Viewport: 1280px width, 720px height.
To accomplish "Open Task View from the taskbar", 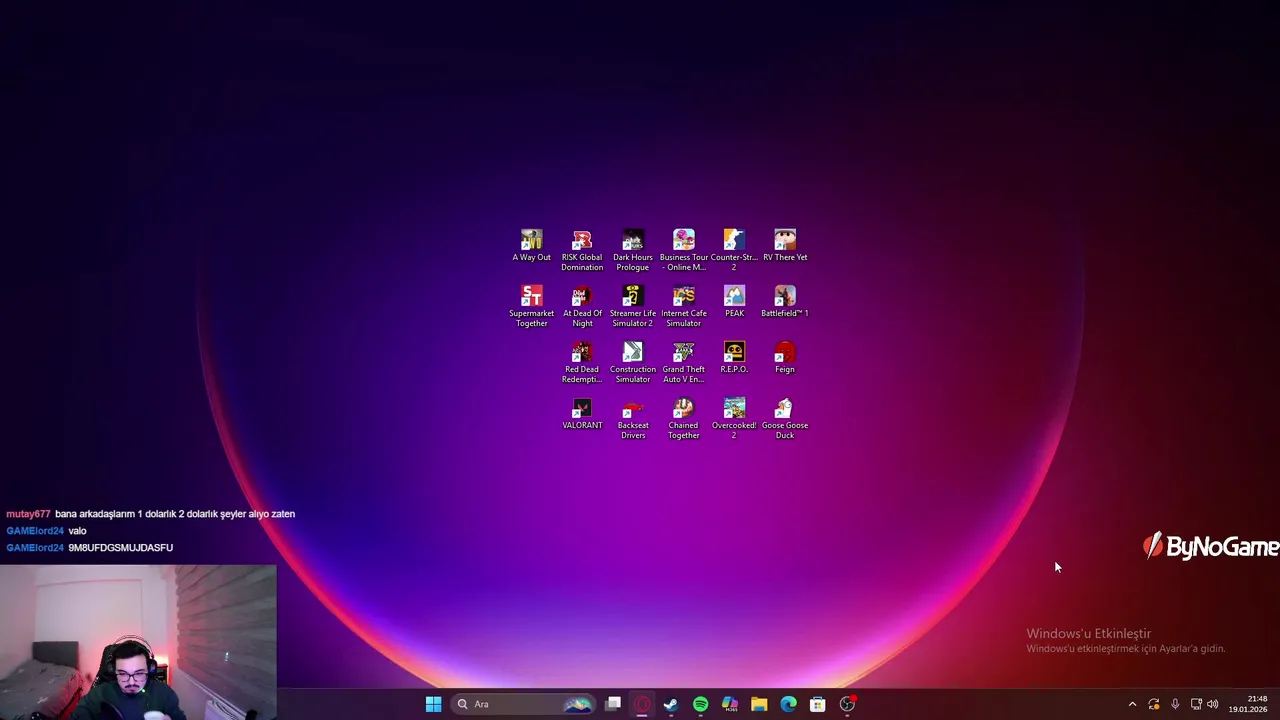I will tap(613, 704).
